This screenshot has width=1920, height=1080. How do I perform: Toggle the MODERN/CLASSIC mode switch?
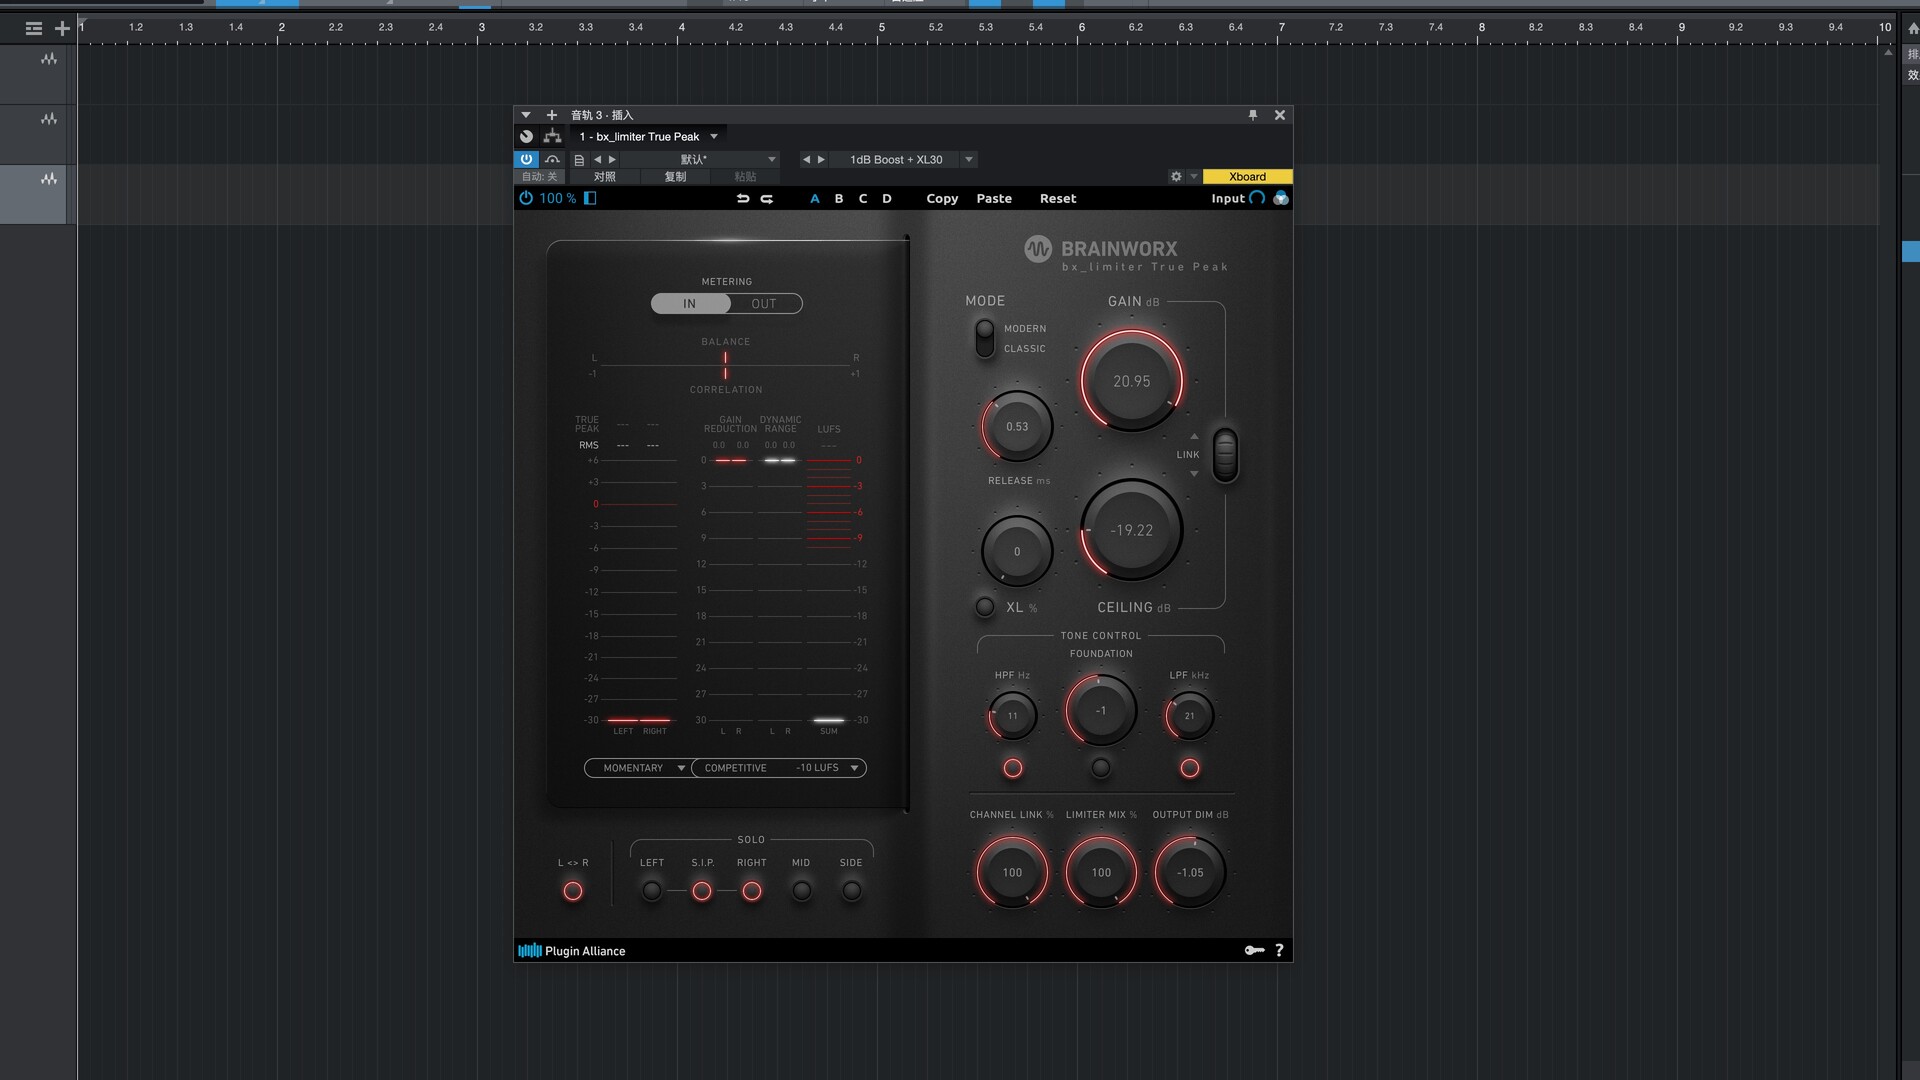(985, 338)
